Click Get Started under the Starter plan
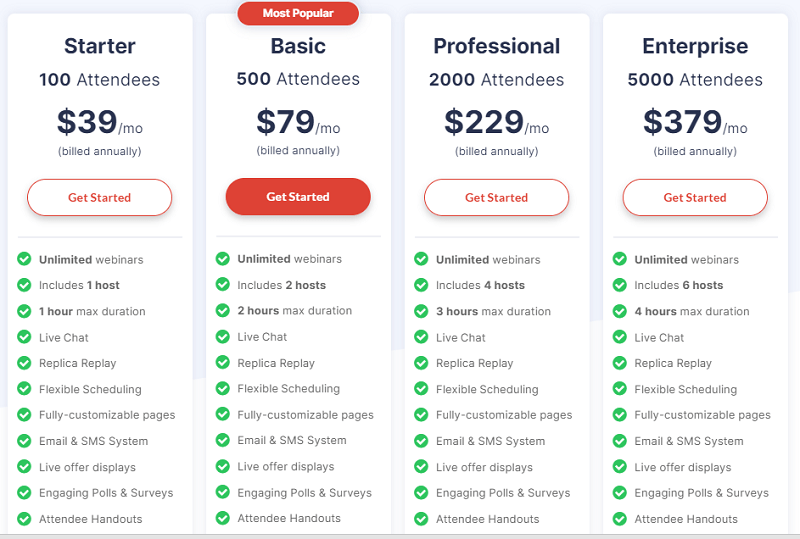 99,198
